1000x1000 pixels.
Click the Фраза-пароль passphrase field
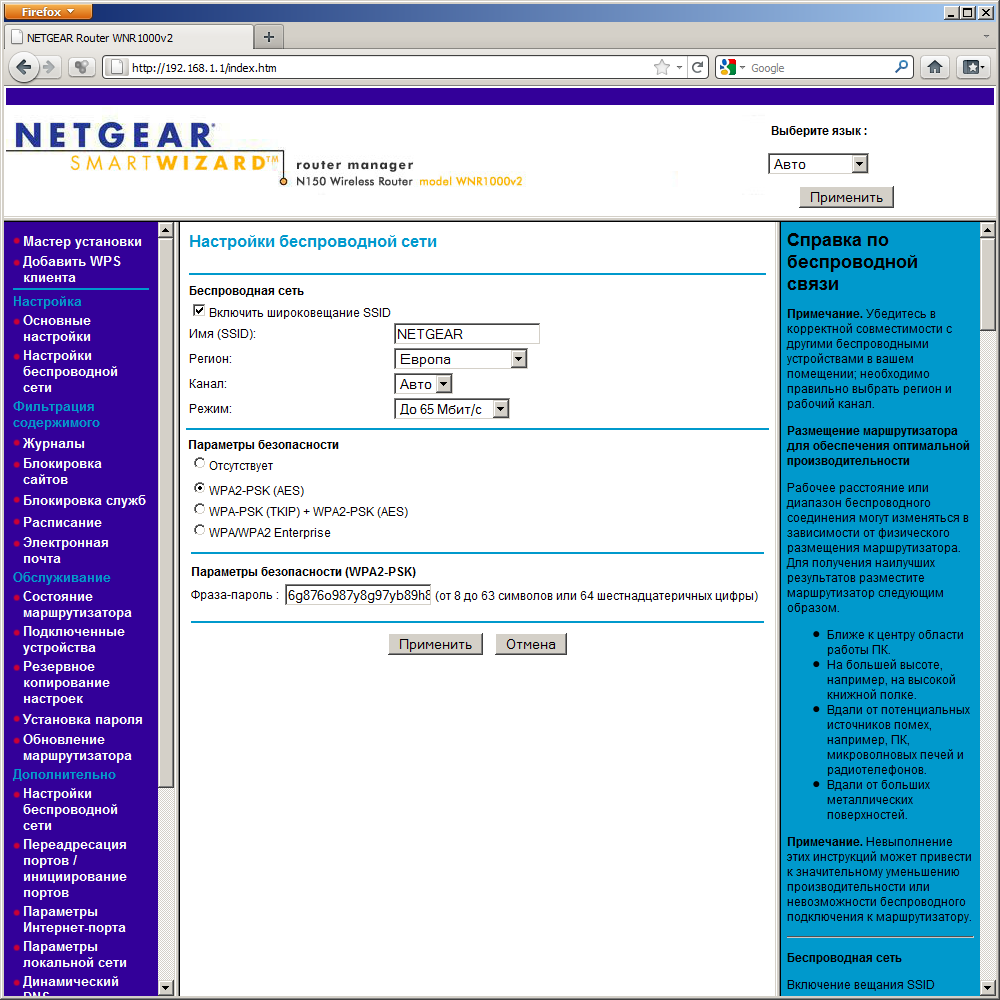pyautogui.click(x=358, y=595)
